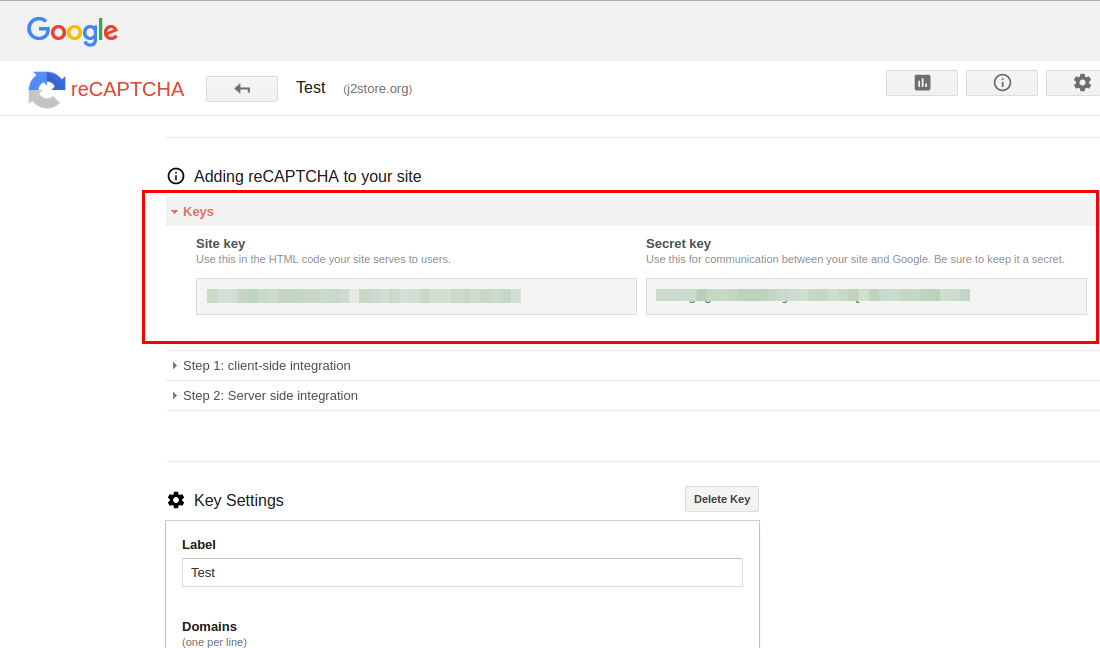Click the Label input containing Test

click(462, 573)
